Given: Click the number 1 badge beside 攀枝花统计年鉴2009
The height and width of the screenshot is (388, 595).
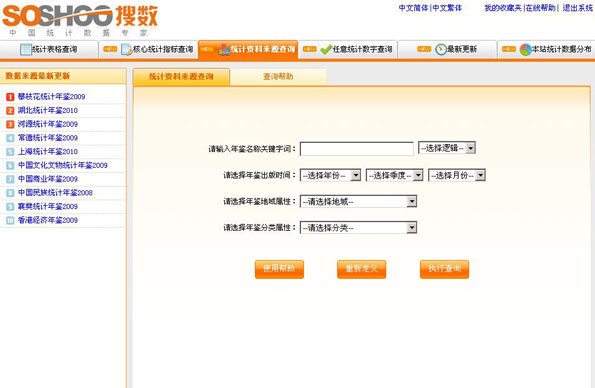Looking at the screenshot, I should pyautogui.click(x=10, y=97).
